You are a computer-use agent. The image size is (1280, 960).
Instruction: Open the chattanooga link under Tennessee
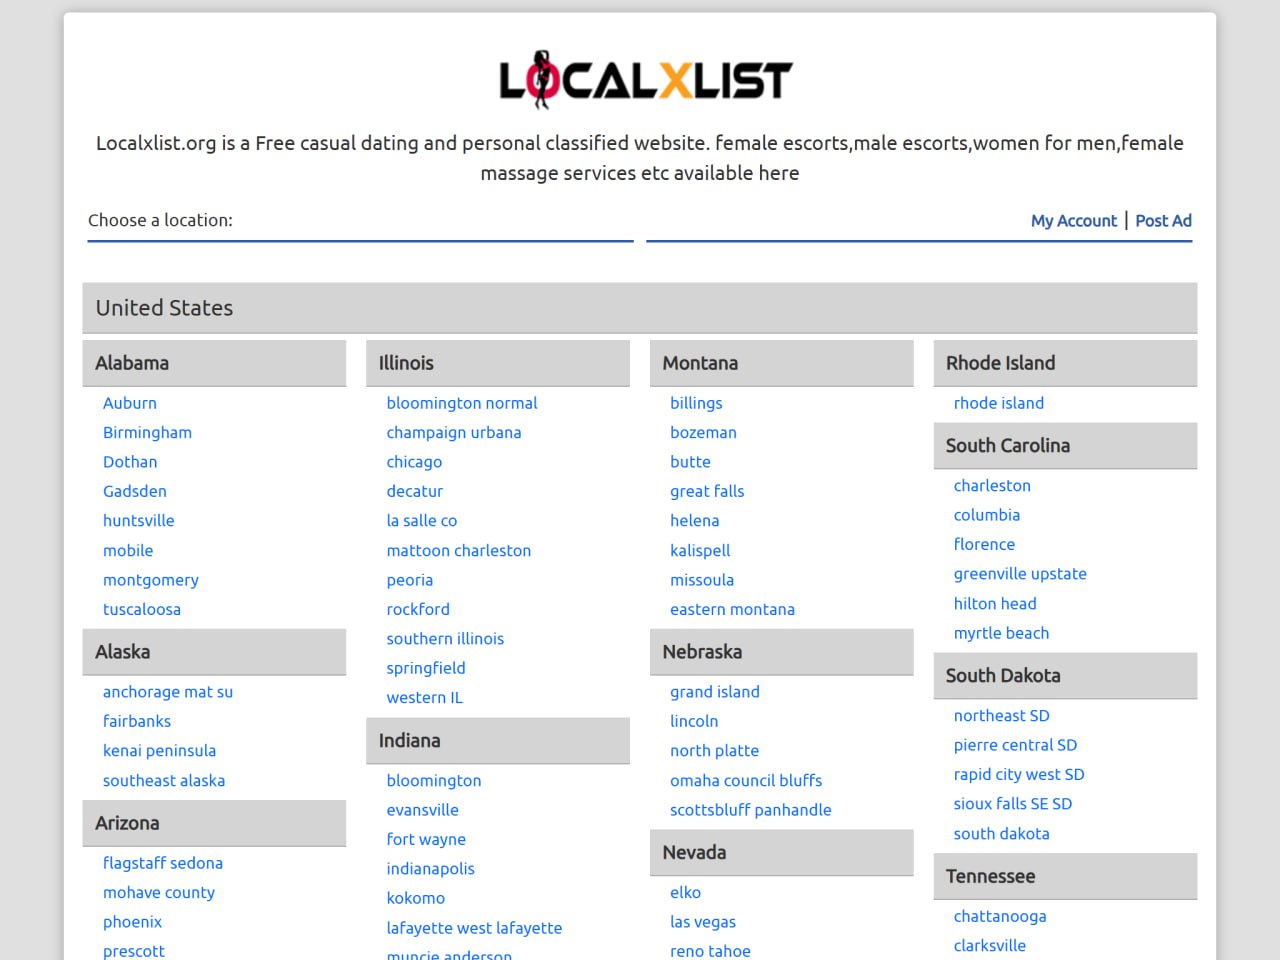tap(1000, 916)
